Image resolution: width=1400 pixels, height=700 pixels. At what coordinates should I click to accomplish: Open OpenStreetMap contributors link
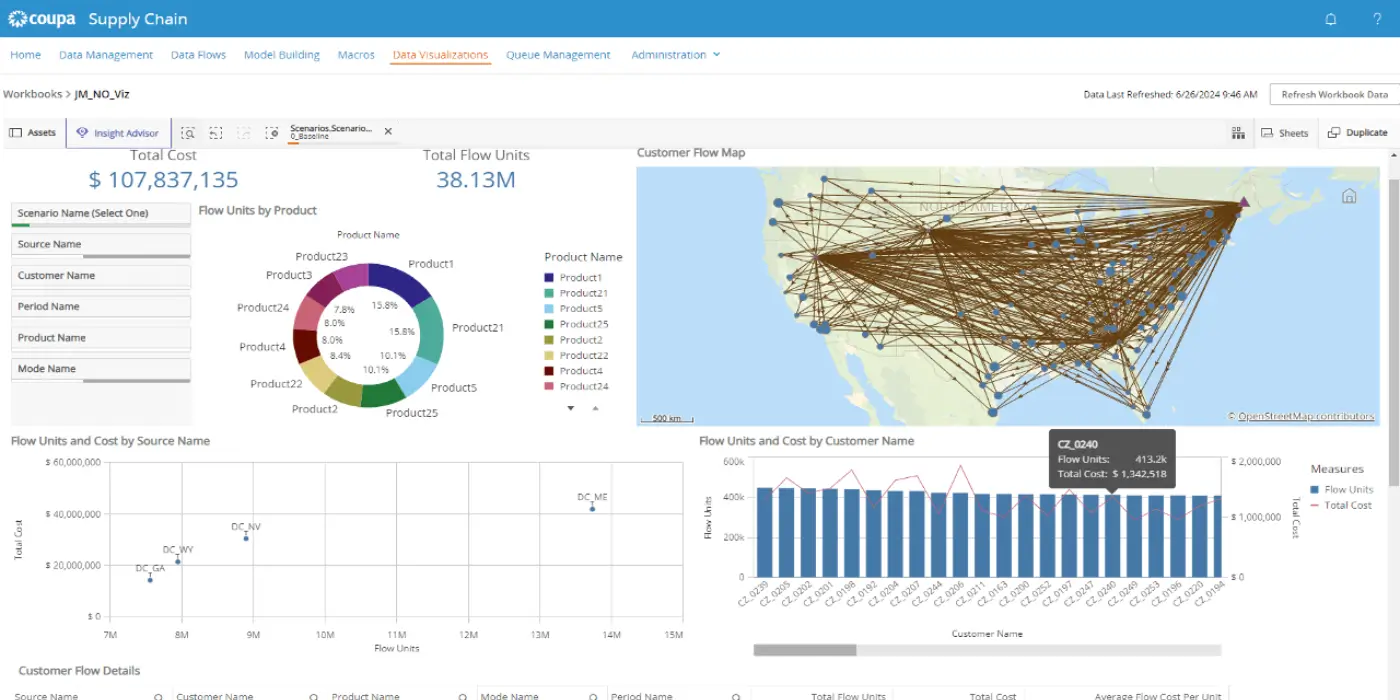click(x=1306, y=416)
